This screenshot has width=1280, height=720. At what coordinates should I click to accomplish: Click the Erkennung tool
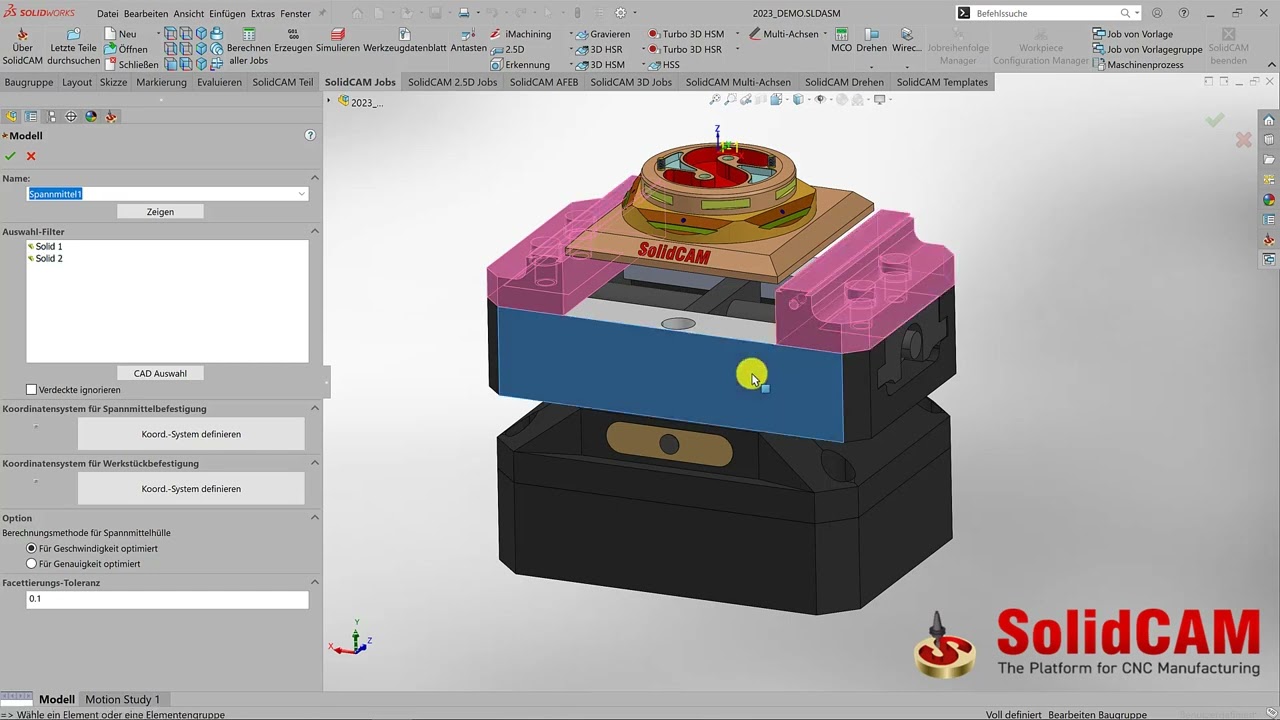point(520,65)
